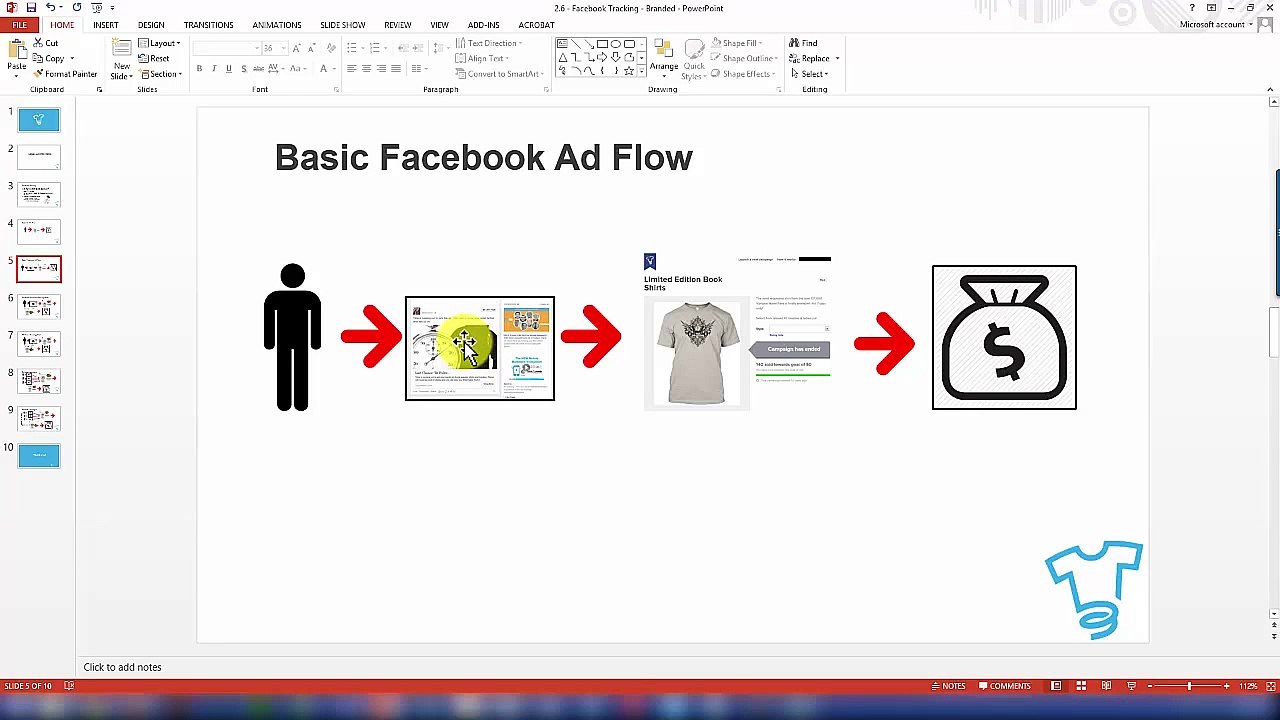Click Find in the Editing group

(803, 43)
